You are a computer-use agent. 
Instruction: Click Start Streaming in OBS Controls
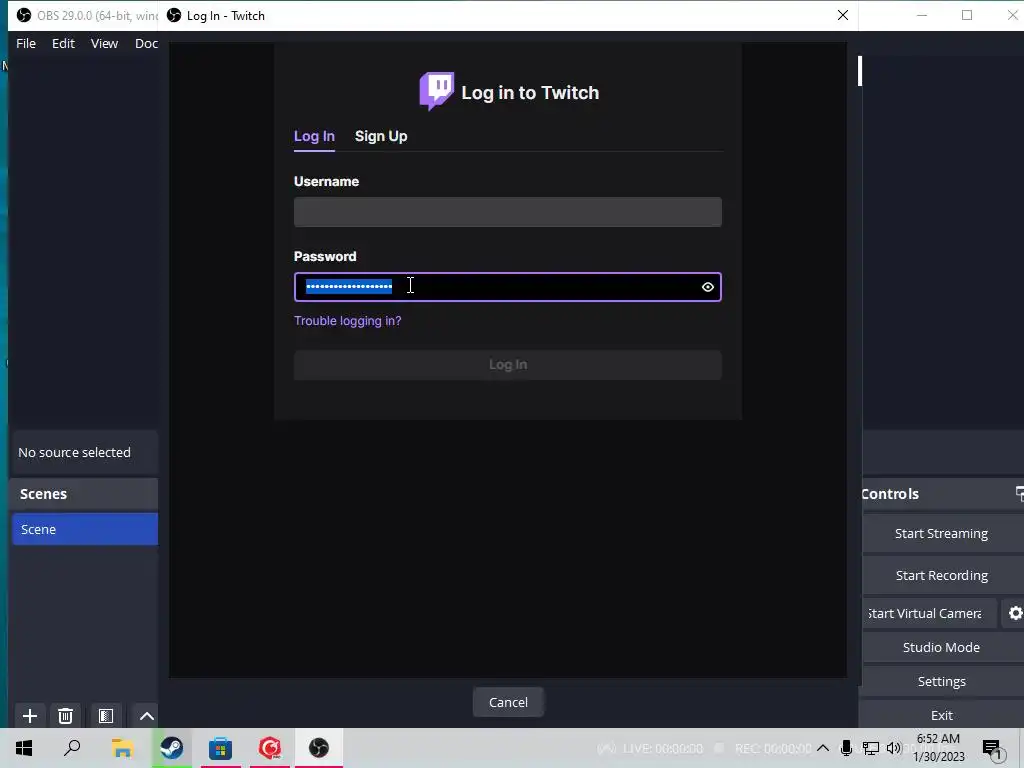click(x=941, y=534)
